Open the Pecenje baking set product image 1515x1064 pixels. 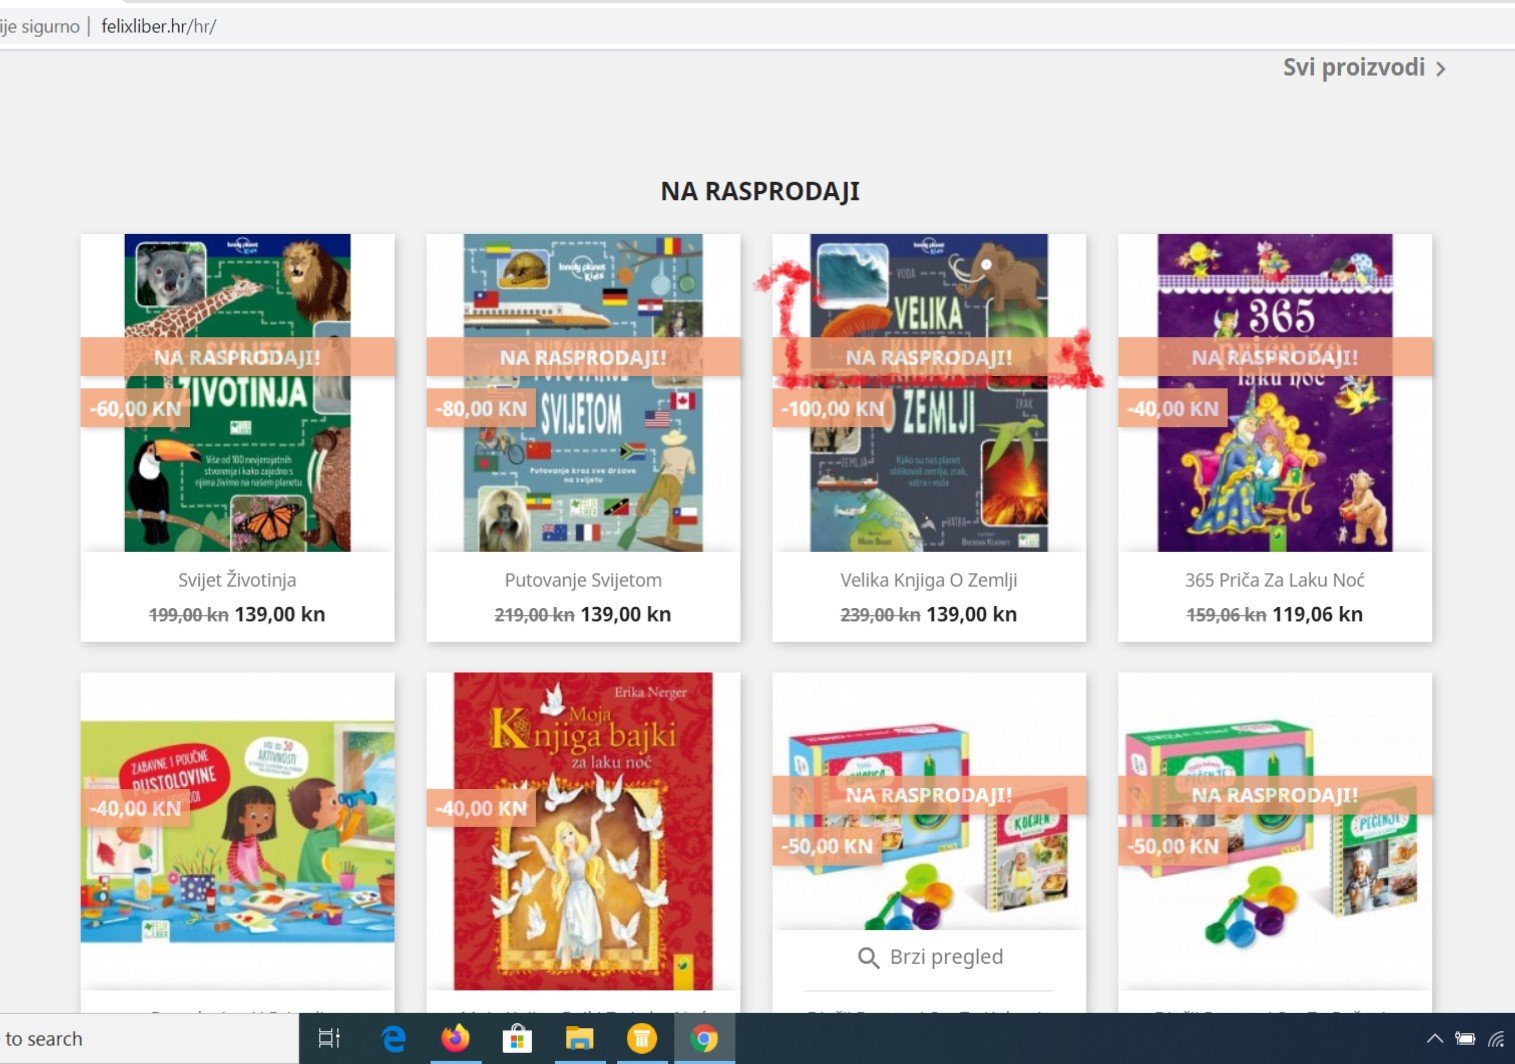tap(1275, 830)
